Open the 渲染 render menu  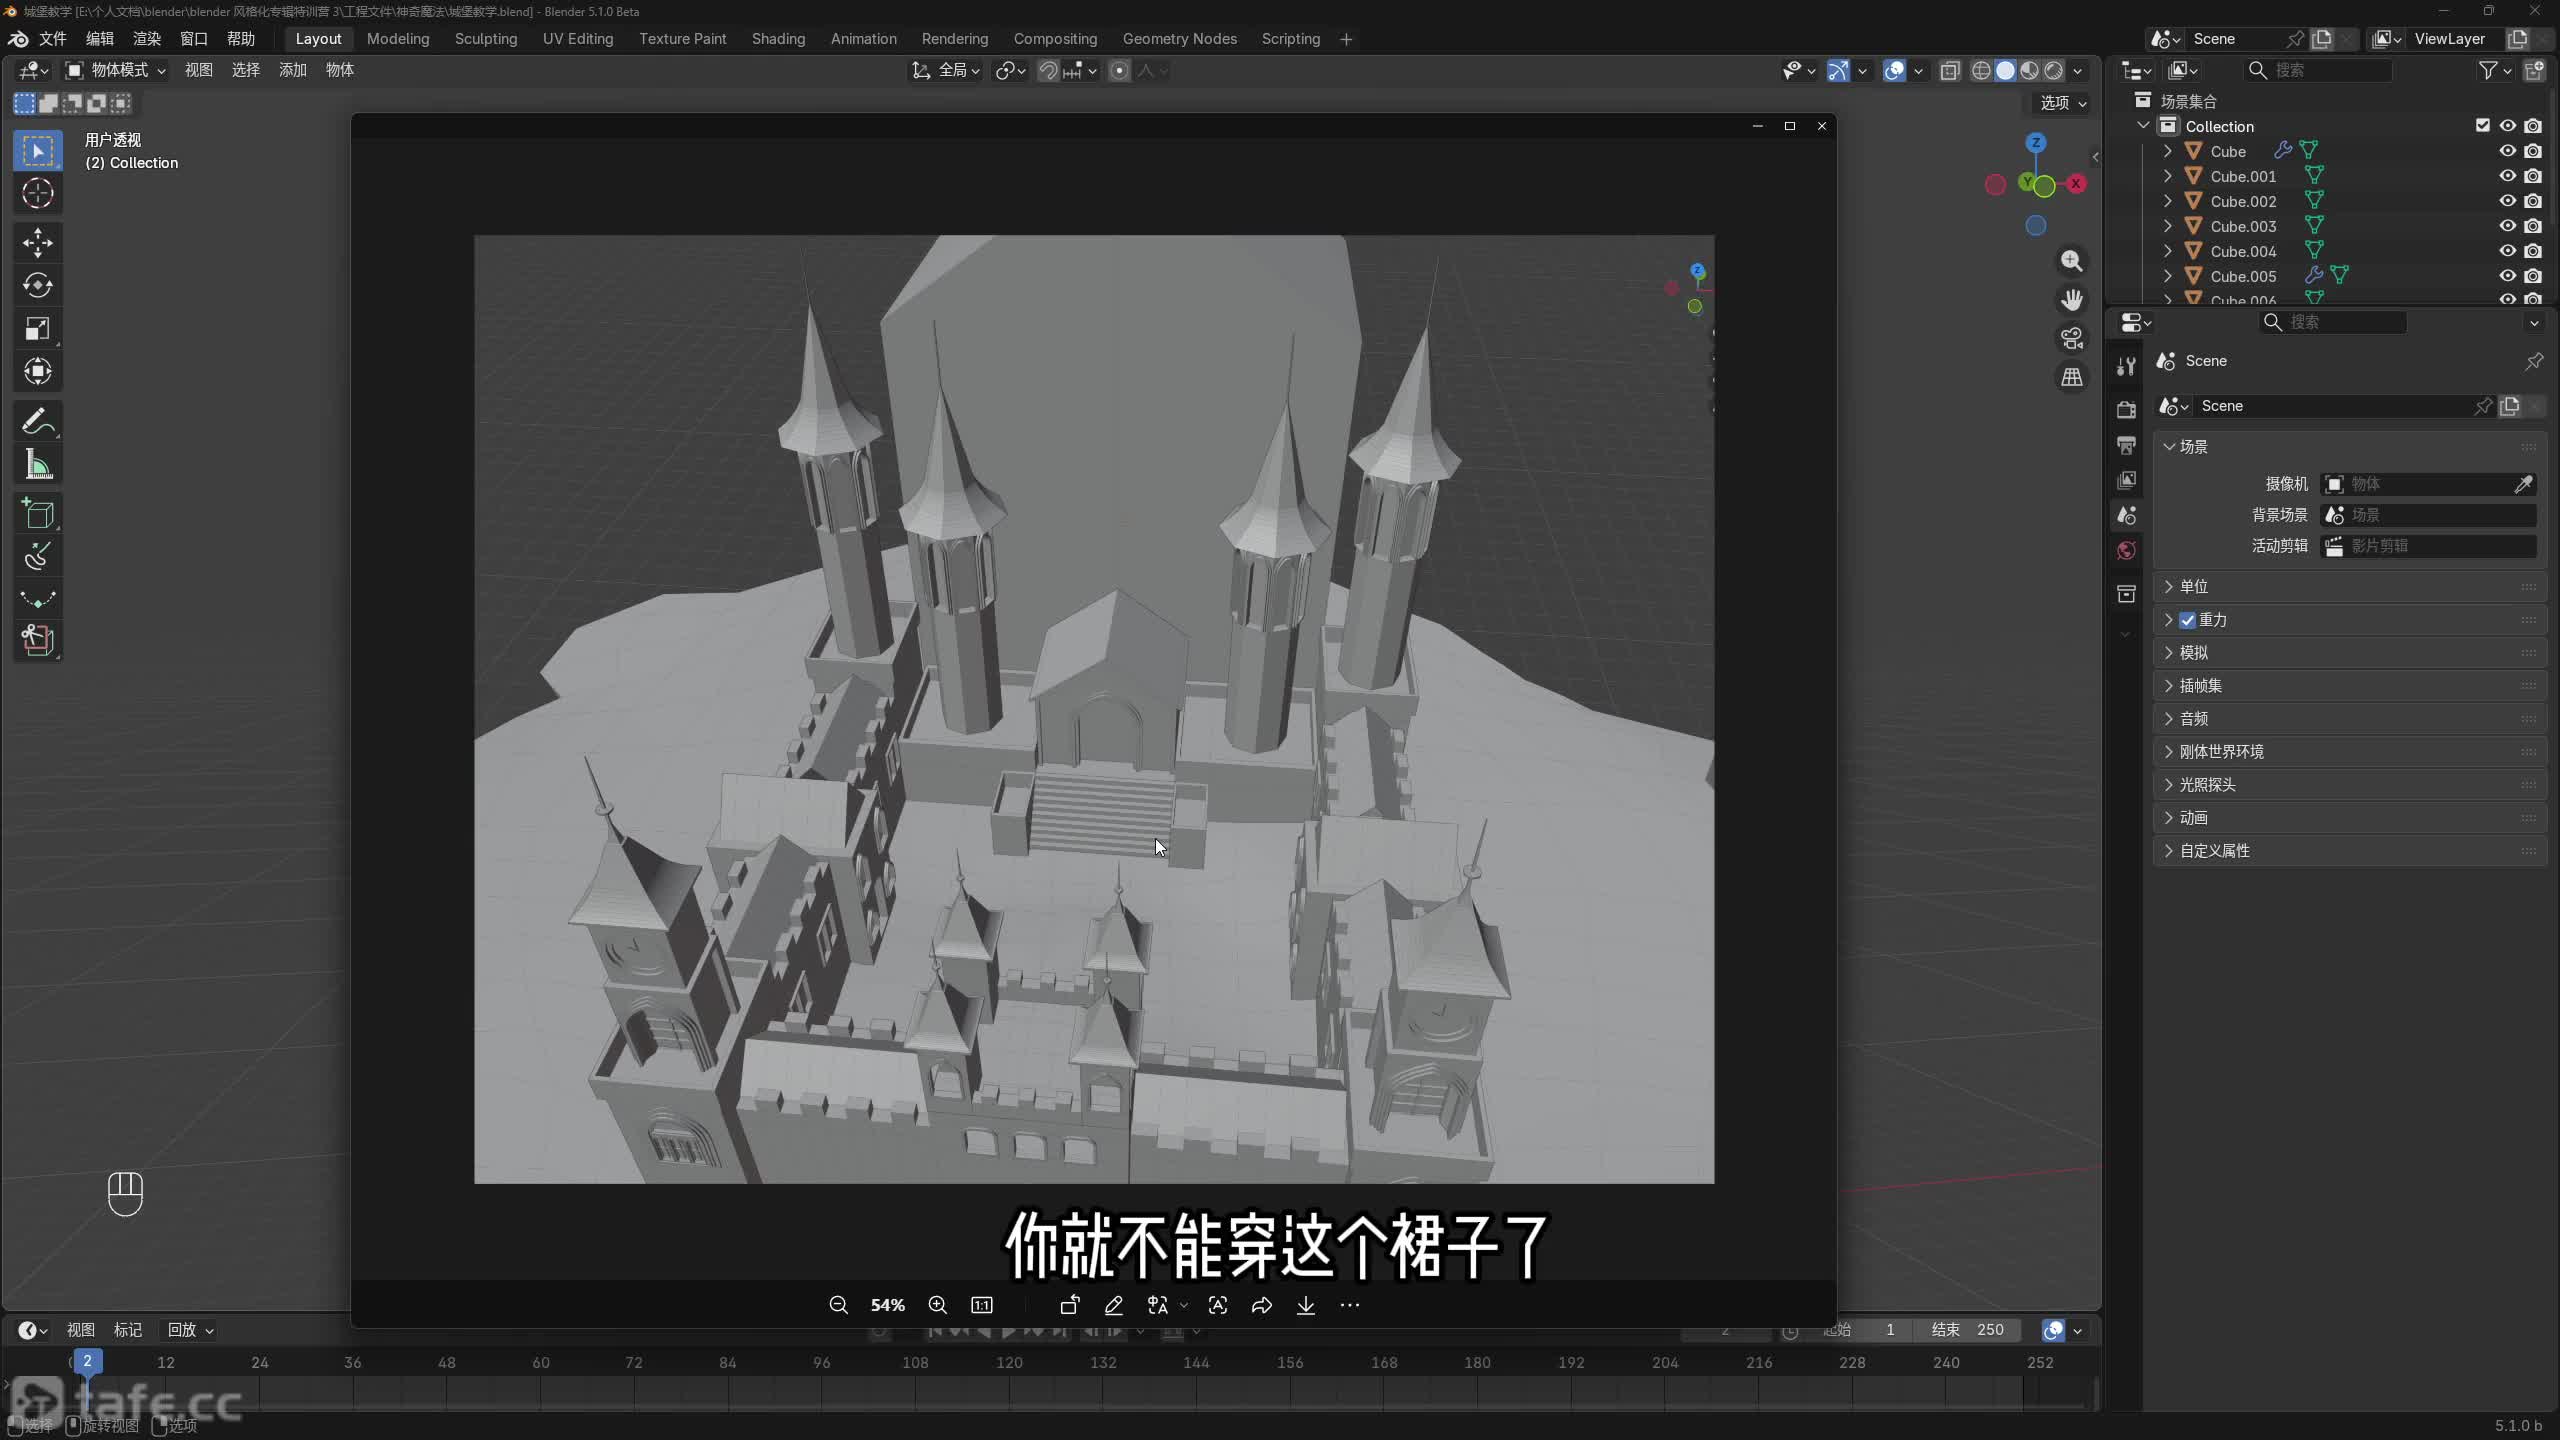147,39
